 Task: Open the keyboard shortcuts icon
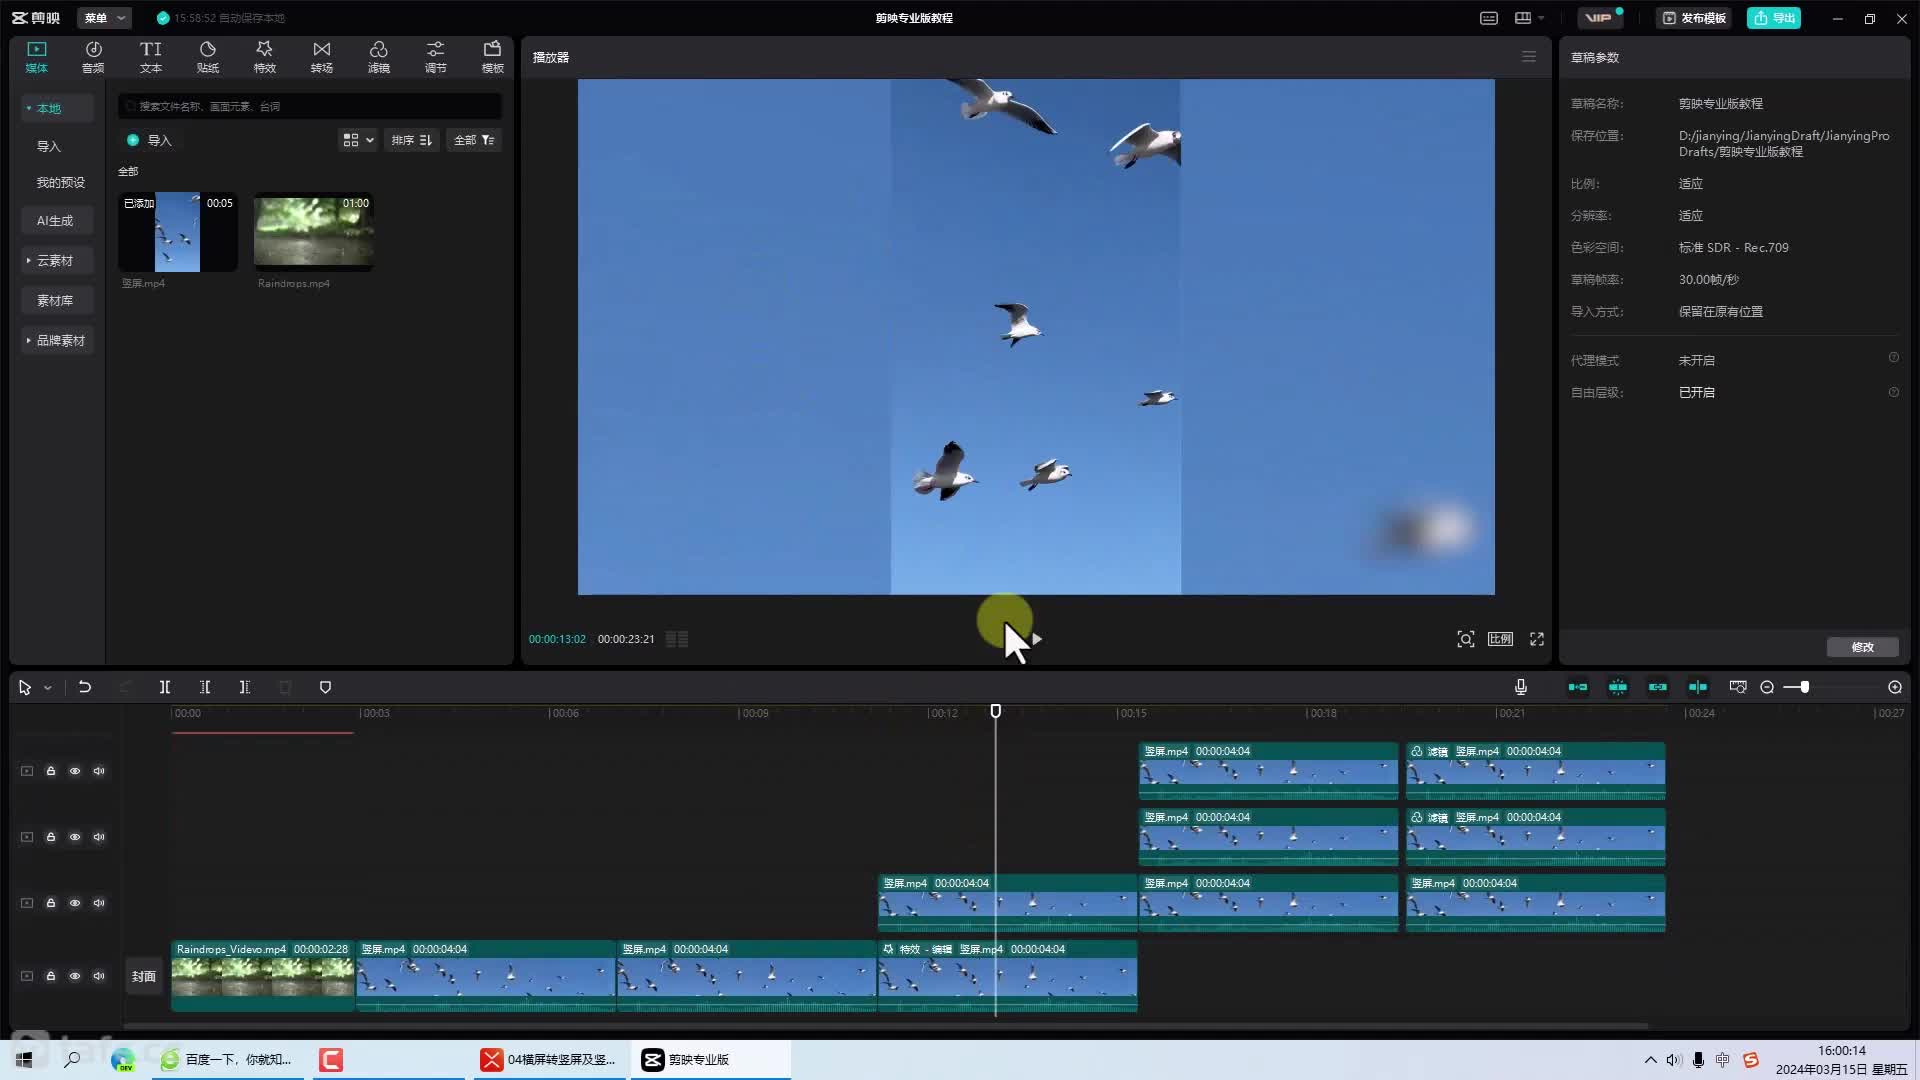click(x=1489, y=18)
